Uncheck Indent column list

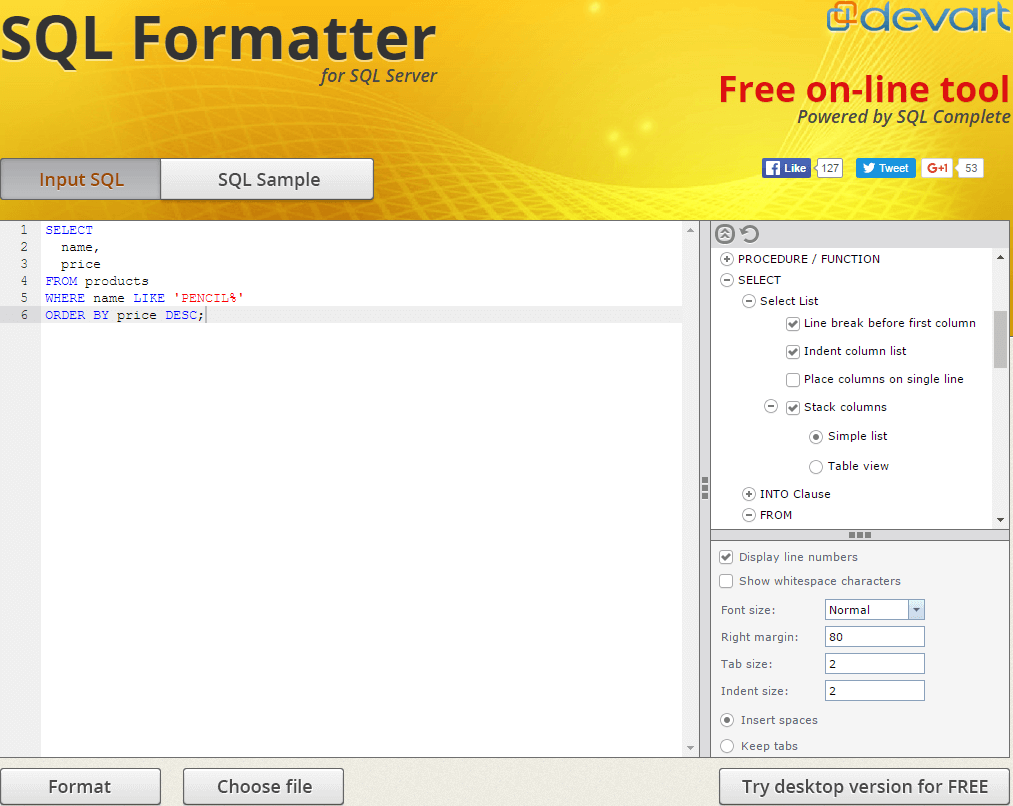tap(793, 352)
